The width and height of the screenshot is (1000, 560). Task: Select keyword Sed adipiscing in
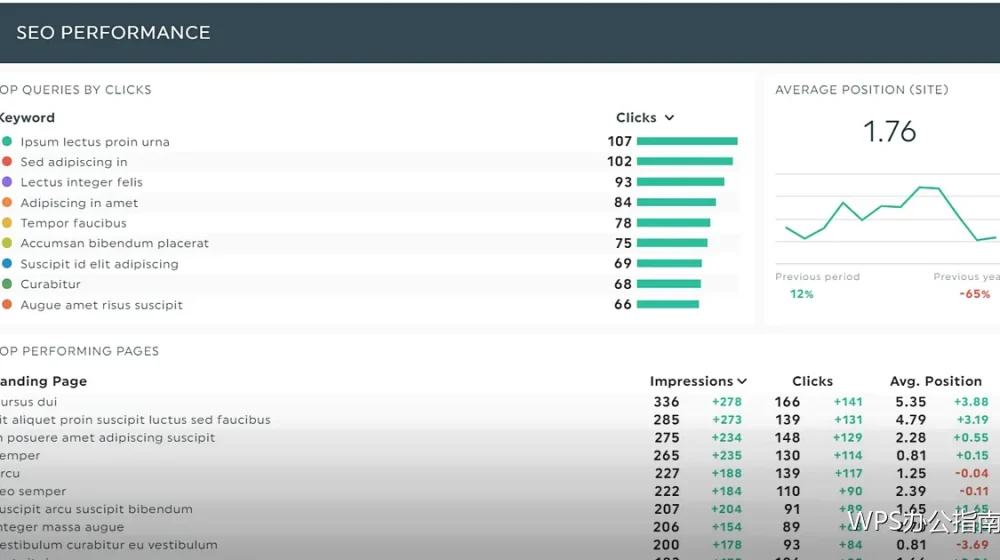coord(74,162)
